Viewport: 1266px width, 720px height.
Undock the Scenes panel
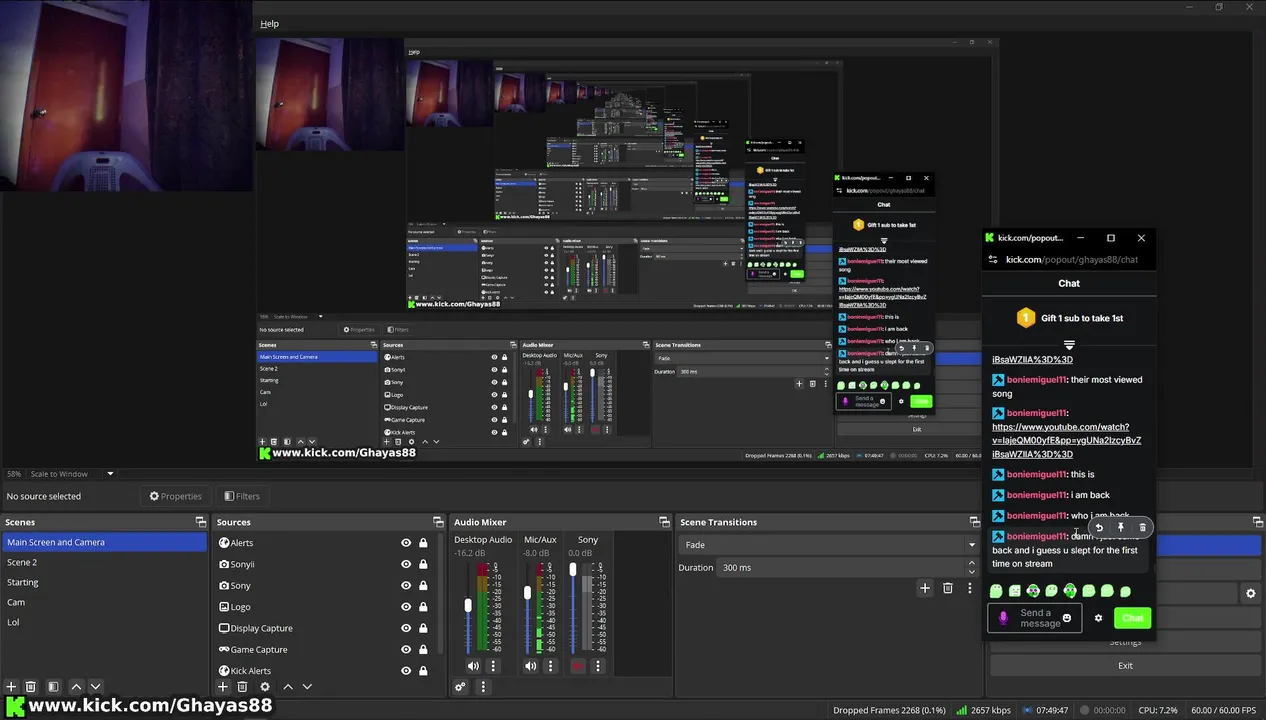pyautogui.click(x=201, y=522)
